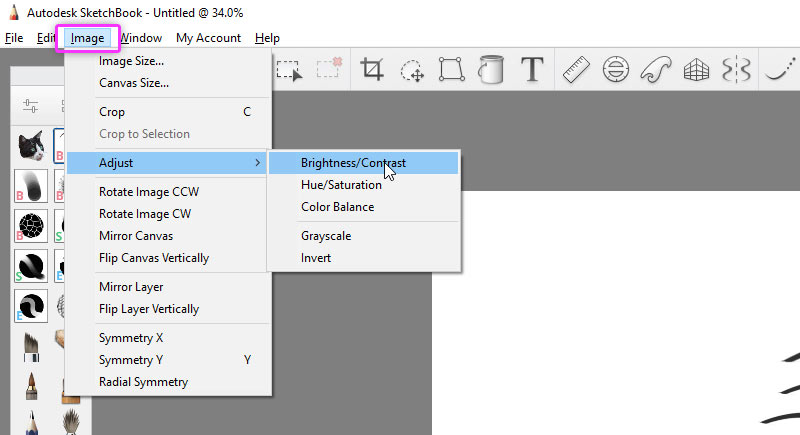800x435 pixels.
Task: Enable the Ruler tool
Action: point(576,69)
